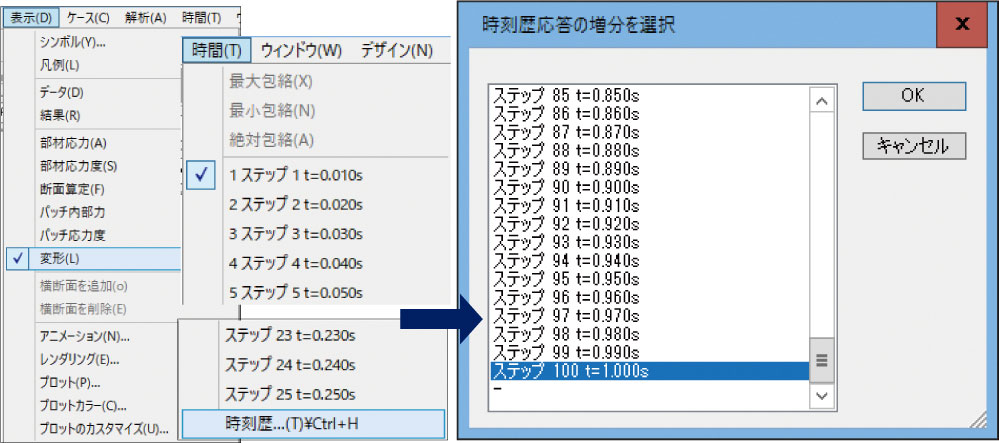Open the デザイン(N) menu
Screen dimensions: 999x443
click(396, 50)
